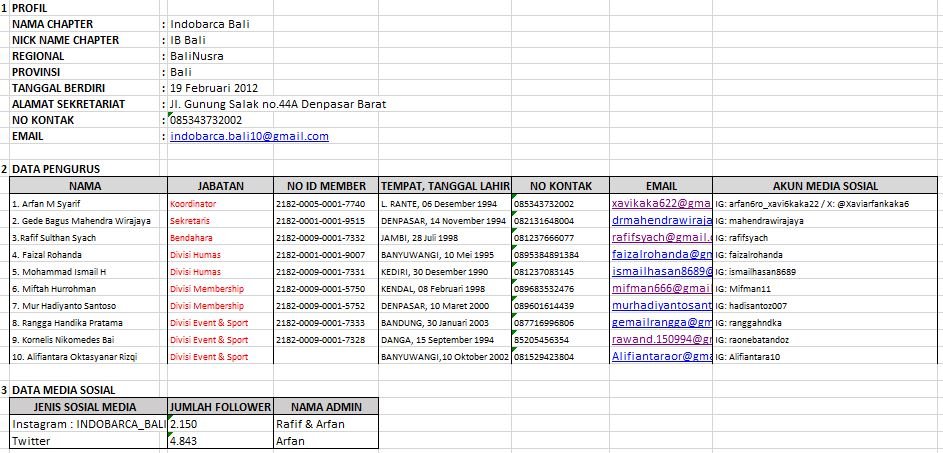This screenshot has height=453, width=943.
Task: Open the rawand.150994 email link
Action: [662, 339]
